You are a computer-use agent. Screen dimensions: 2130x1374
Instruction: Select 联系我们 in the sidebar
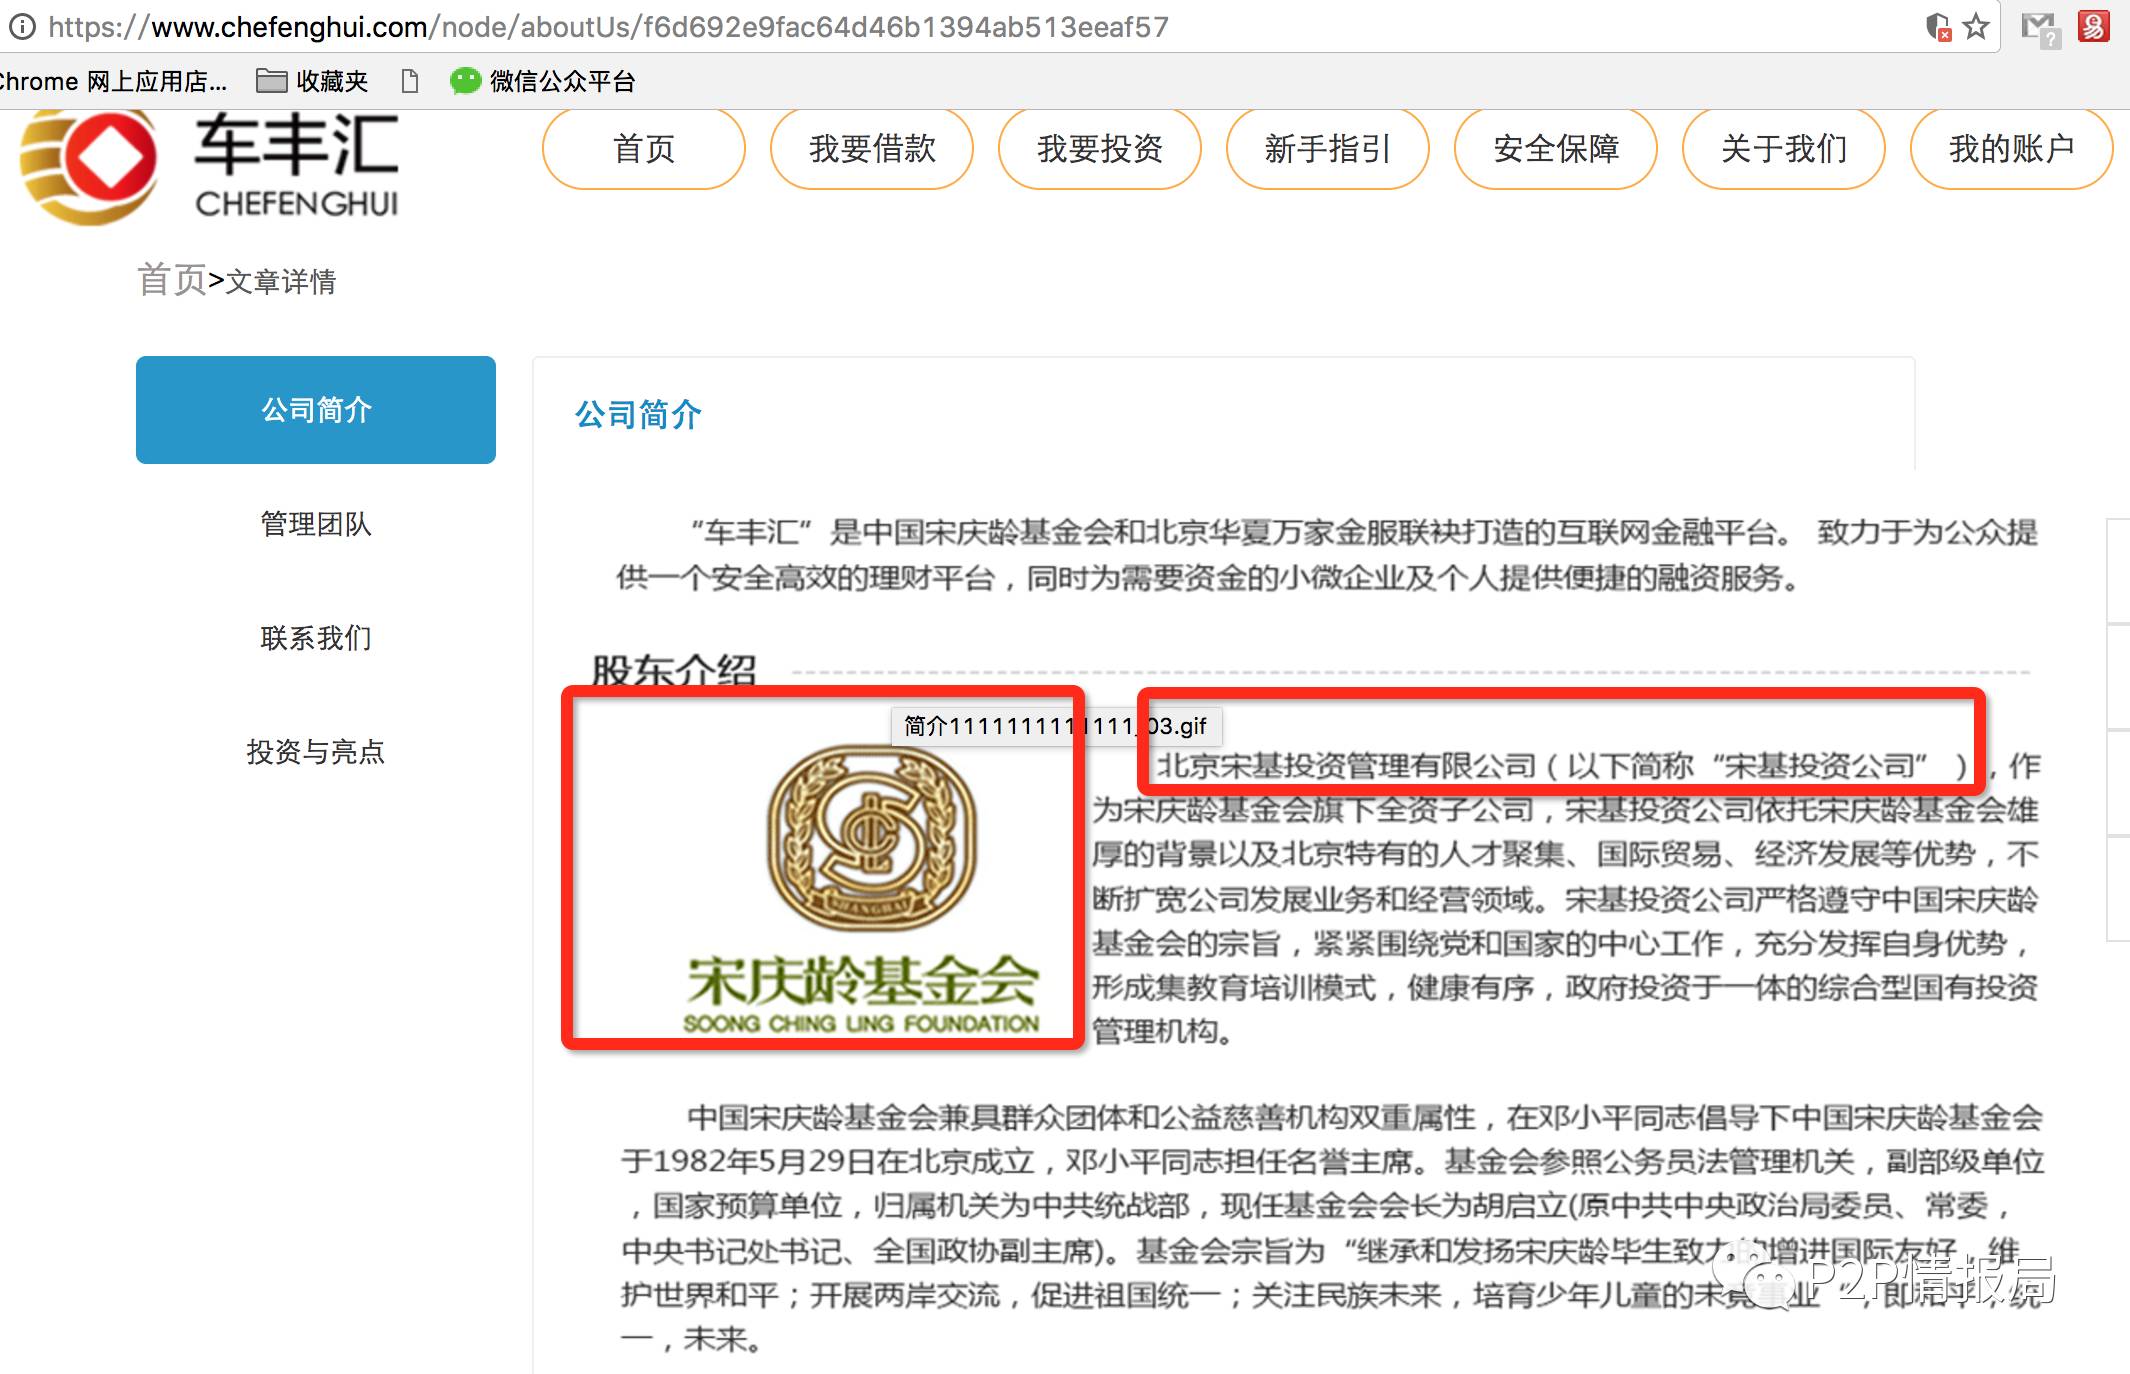point(316,638)
